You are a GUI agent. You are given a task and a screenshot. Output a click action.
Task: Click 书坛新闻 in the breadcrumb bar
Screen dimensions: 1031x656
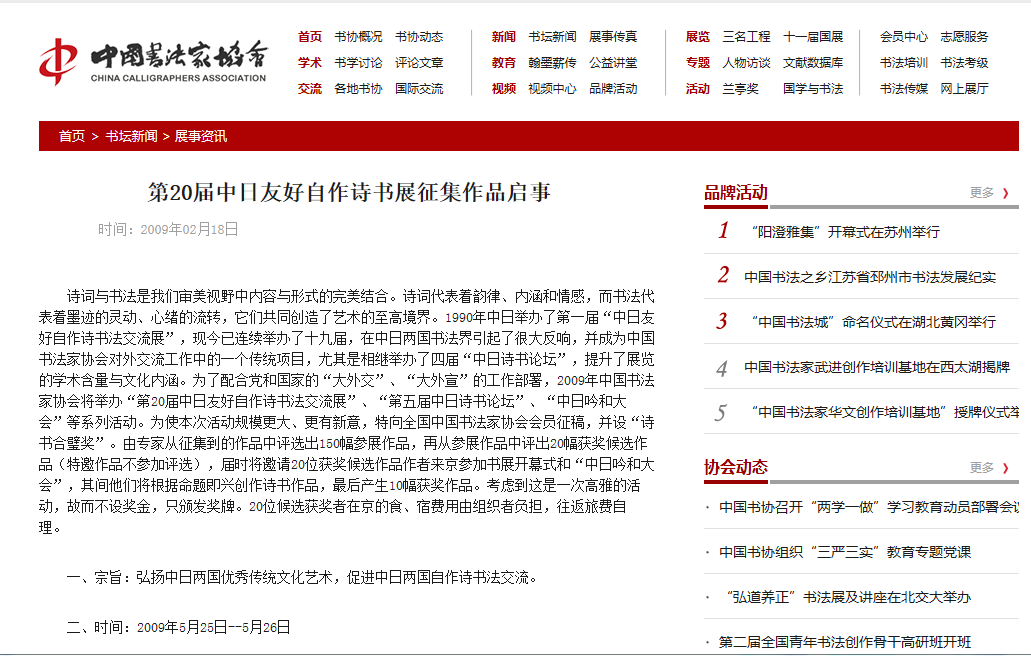coord(132,136)
